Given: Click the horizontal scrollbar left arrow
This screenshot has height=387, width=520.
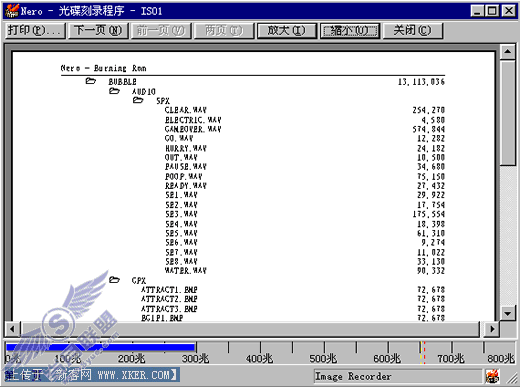Looking at the screenshot, I should click(x=12, y=329).
